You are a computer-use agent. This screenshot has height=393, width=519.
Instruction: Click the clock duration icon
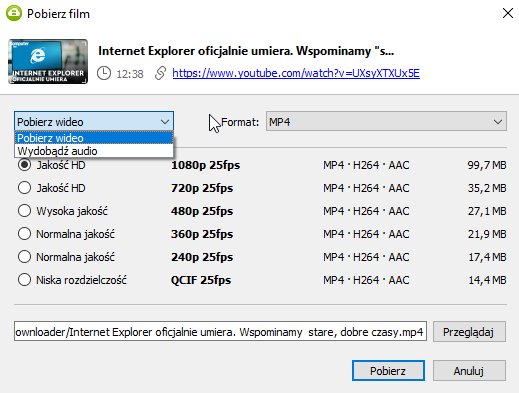tap(104, 73)
